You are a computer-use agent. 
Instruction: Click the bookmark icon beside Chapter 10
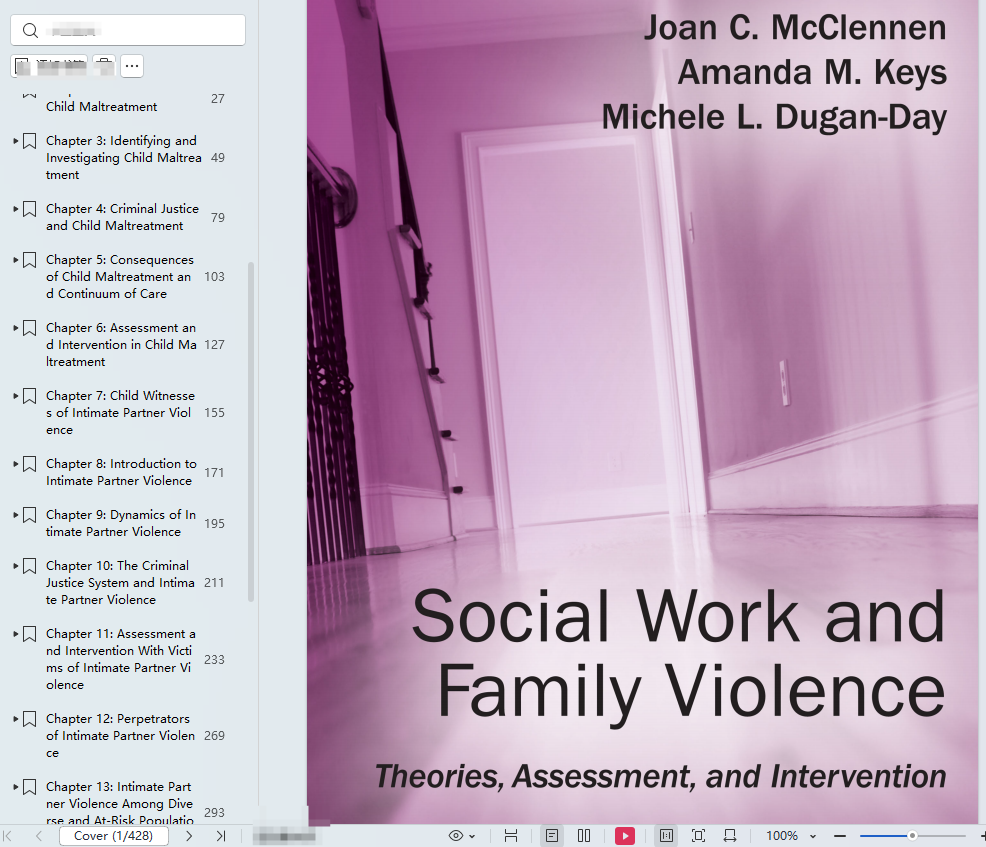(x=30, y=565)
